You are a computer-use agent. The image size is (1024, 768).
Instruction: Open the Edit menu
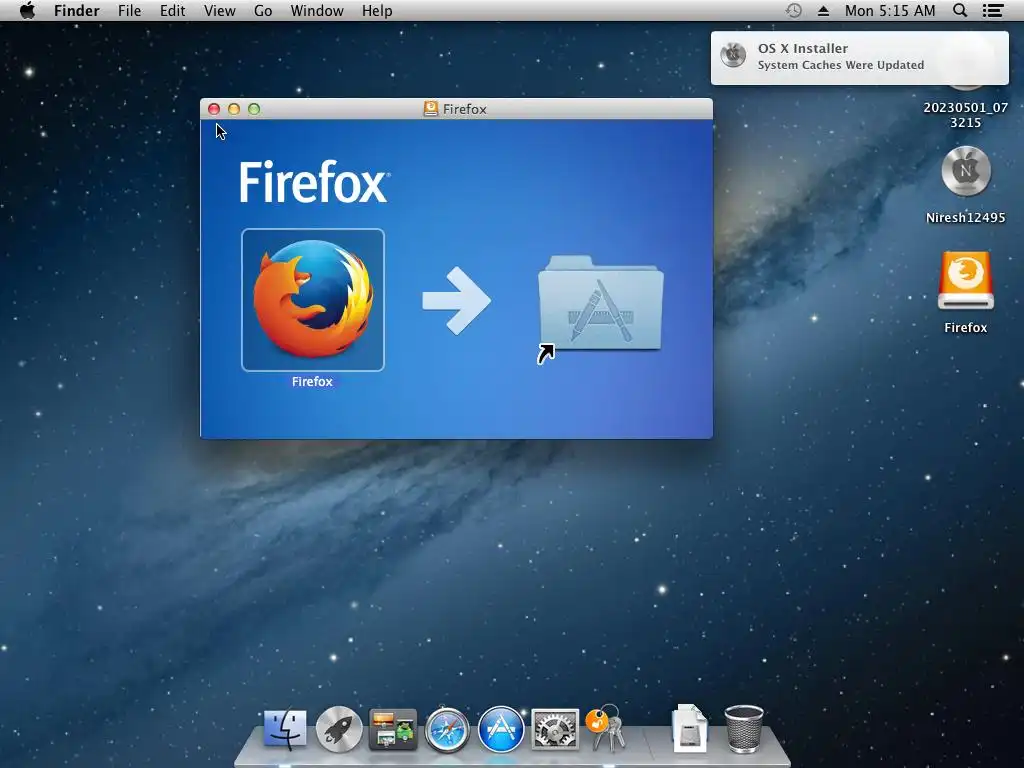coord(172,10)
